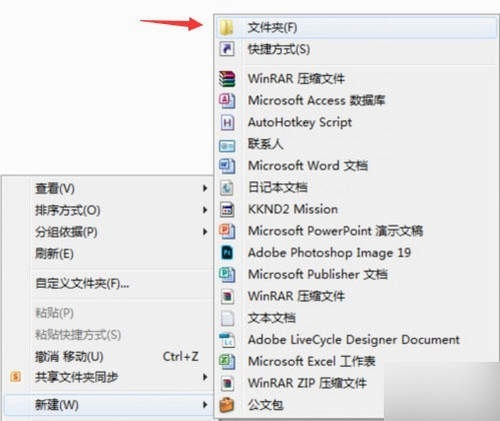The width and height of the screenshot is (500, 421).
Task: Click the Ctrl+Z shortcut text
Action: 180,357
